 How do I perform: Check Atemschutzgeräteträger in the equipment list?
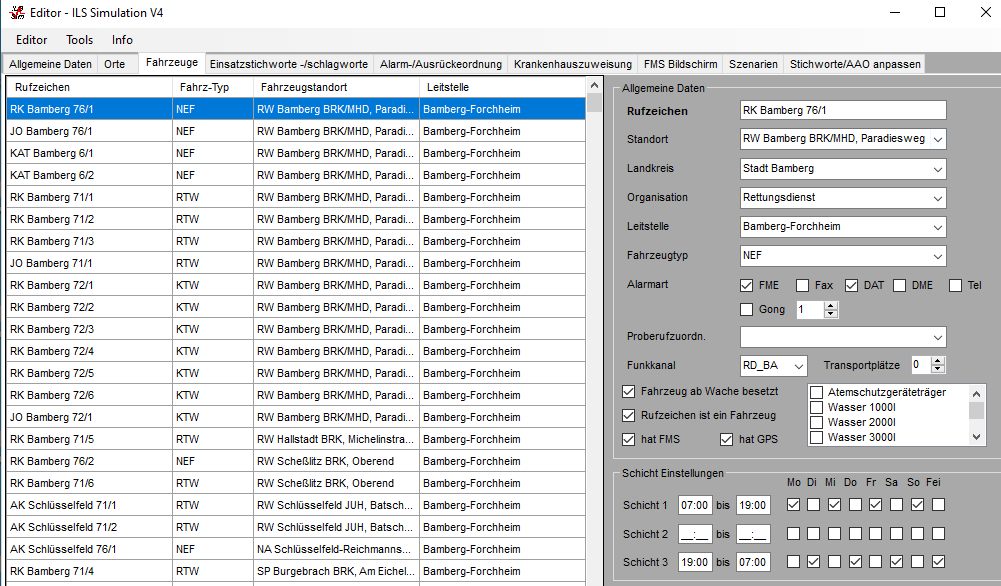[817, 393]
